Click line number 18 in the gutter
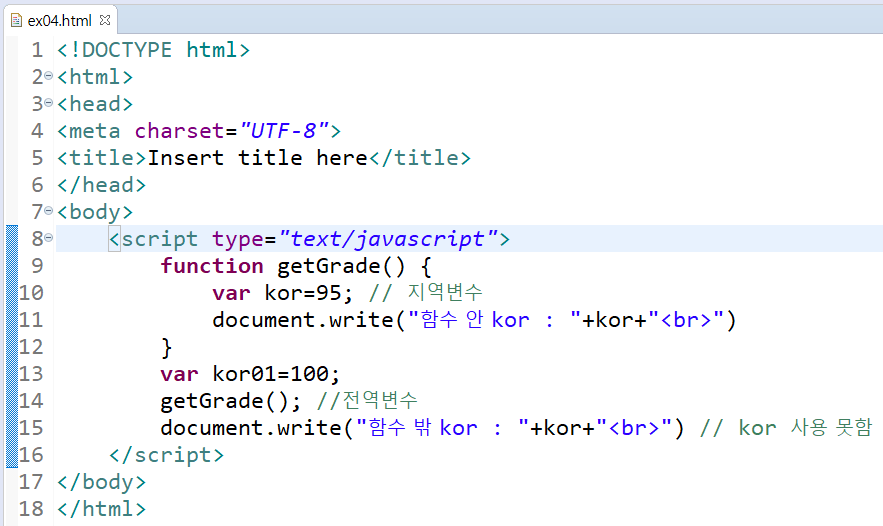The height and width of the screenshot is (526, 883). (x=31, y=509)
